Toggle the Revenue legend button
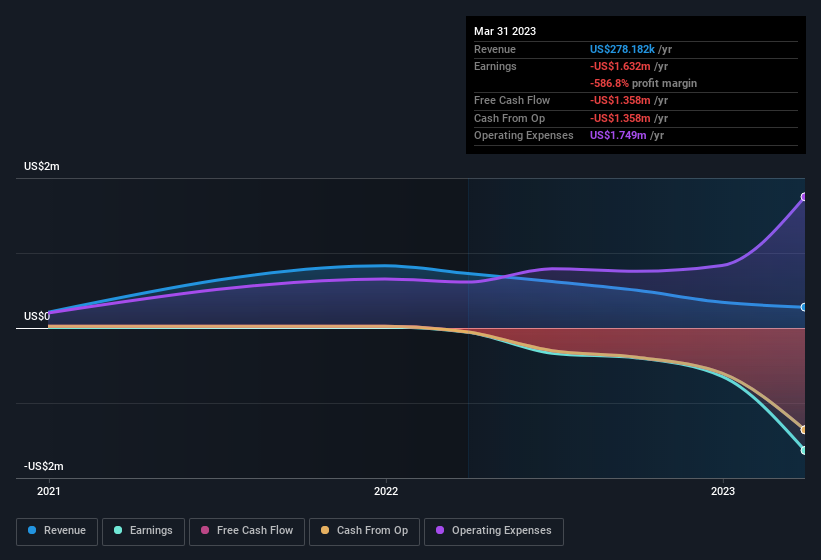The width and height of the screenshot is (821, 560). coord(57,531)
